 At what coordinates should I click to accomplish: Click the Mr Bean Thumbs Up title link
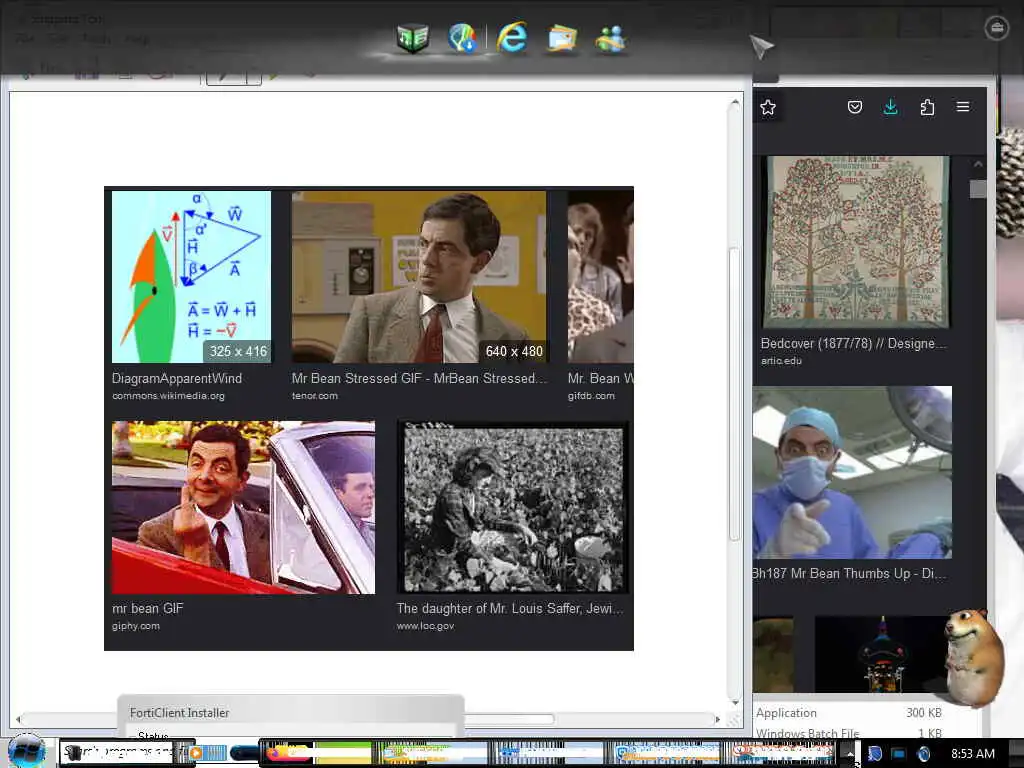click(849, 573)
